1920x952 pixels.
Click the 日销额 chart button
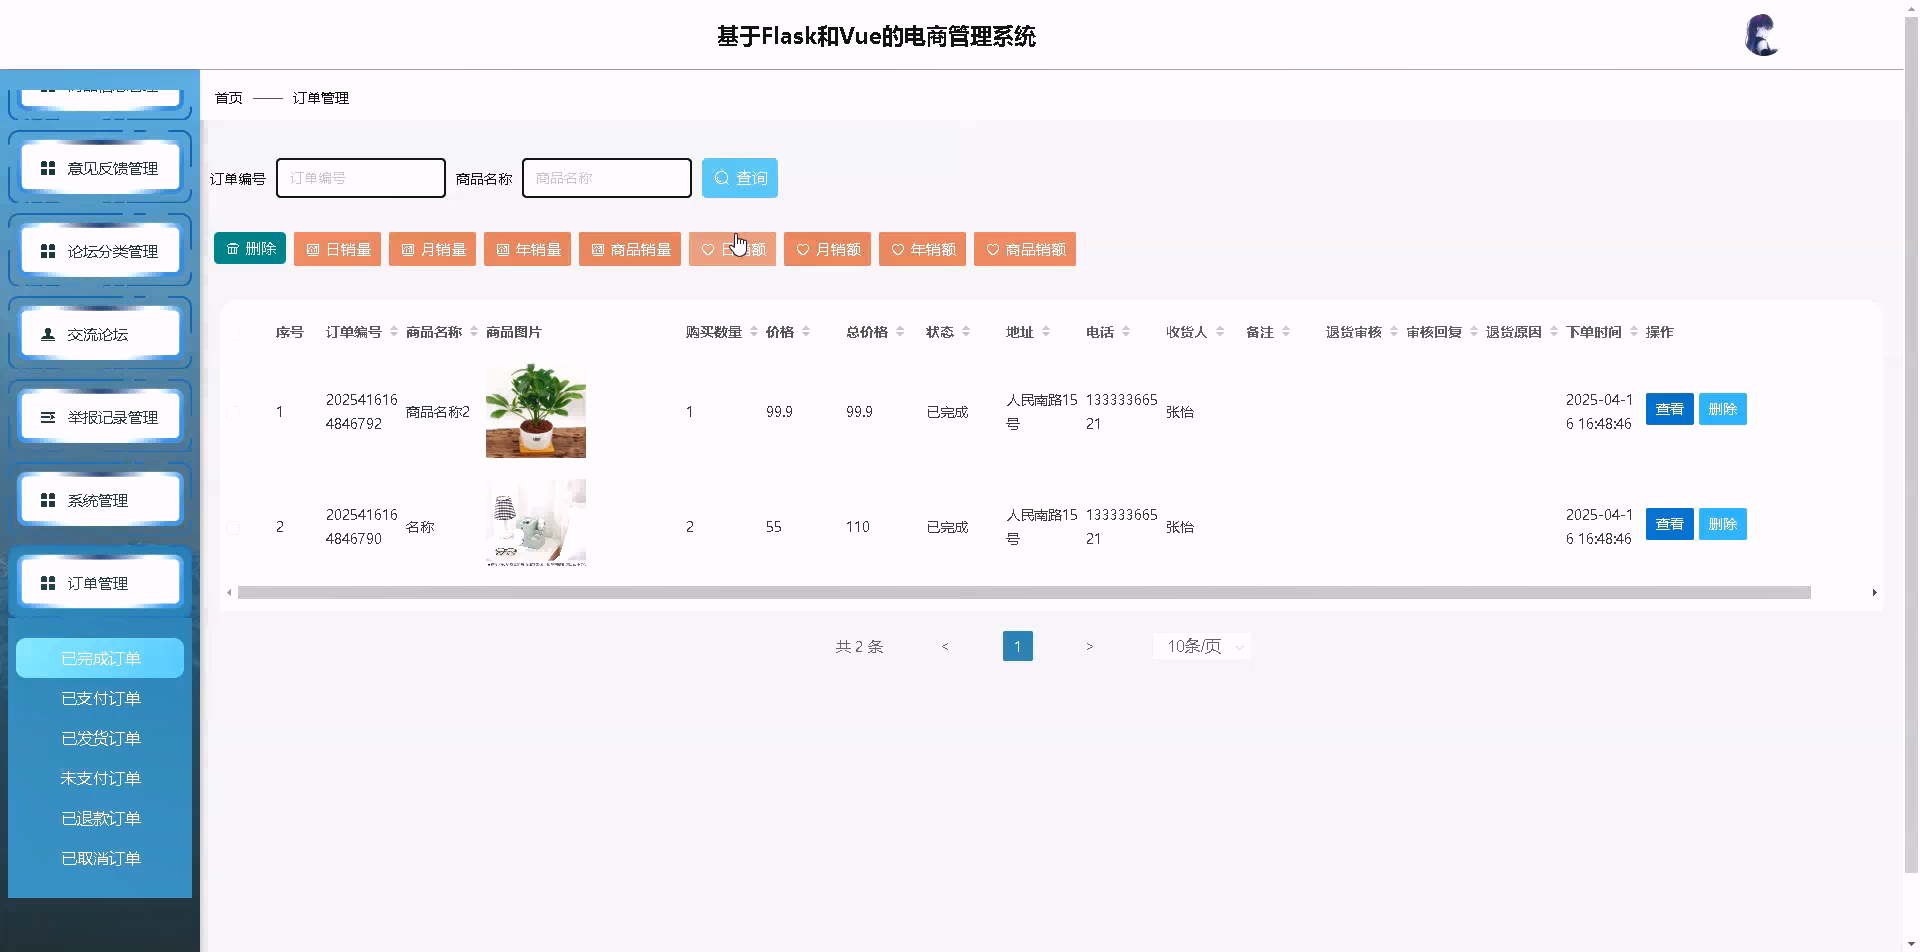coord(732,249)
